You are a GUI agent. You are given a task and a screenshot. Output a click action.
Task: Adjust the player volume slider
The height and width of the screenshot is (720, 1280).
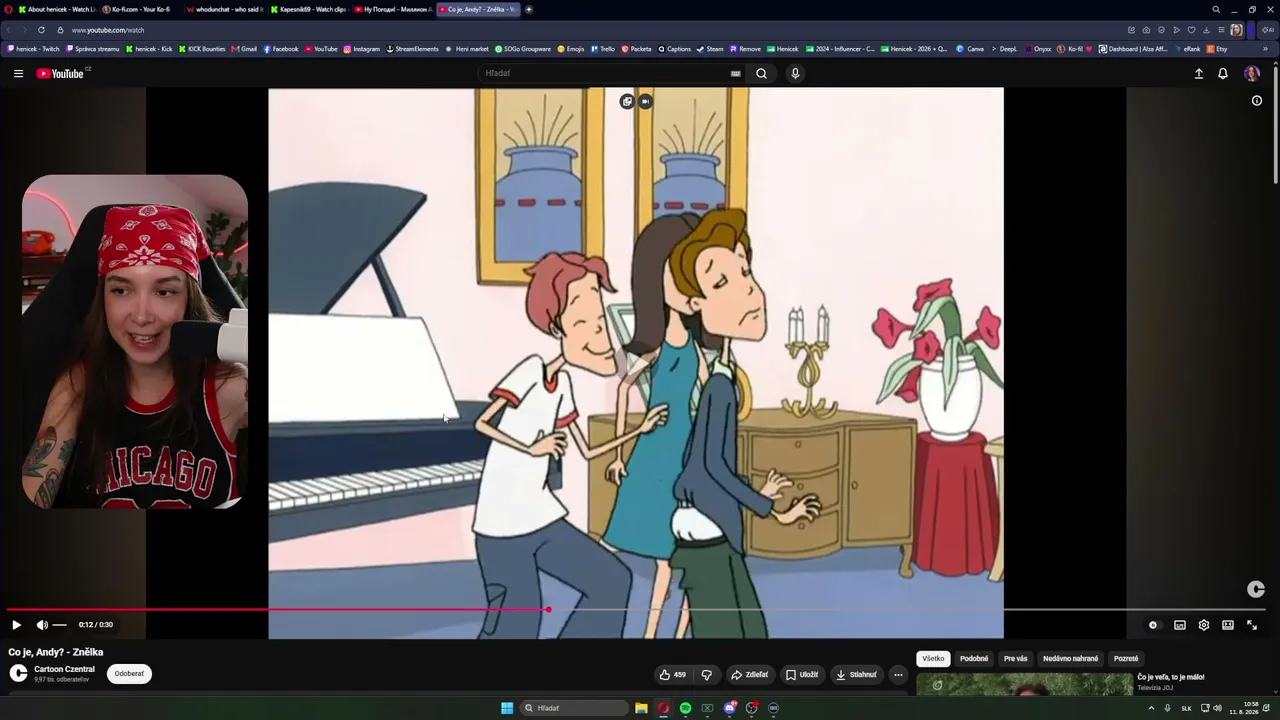(x=59, y=625)
